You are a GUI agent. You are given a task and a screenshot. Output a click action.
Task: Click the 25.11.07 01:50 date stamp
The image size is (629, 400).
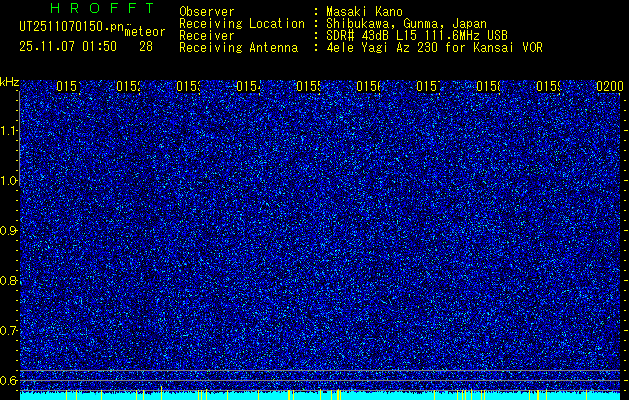(68, 47)
